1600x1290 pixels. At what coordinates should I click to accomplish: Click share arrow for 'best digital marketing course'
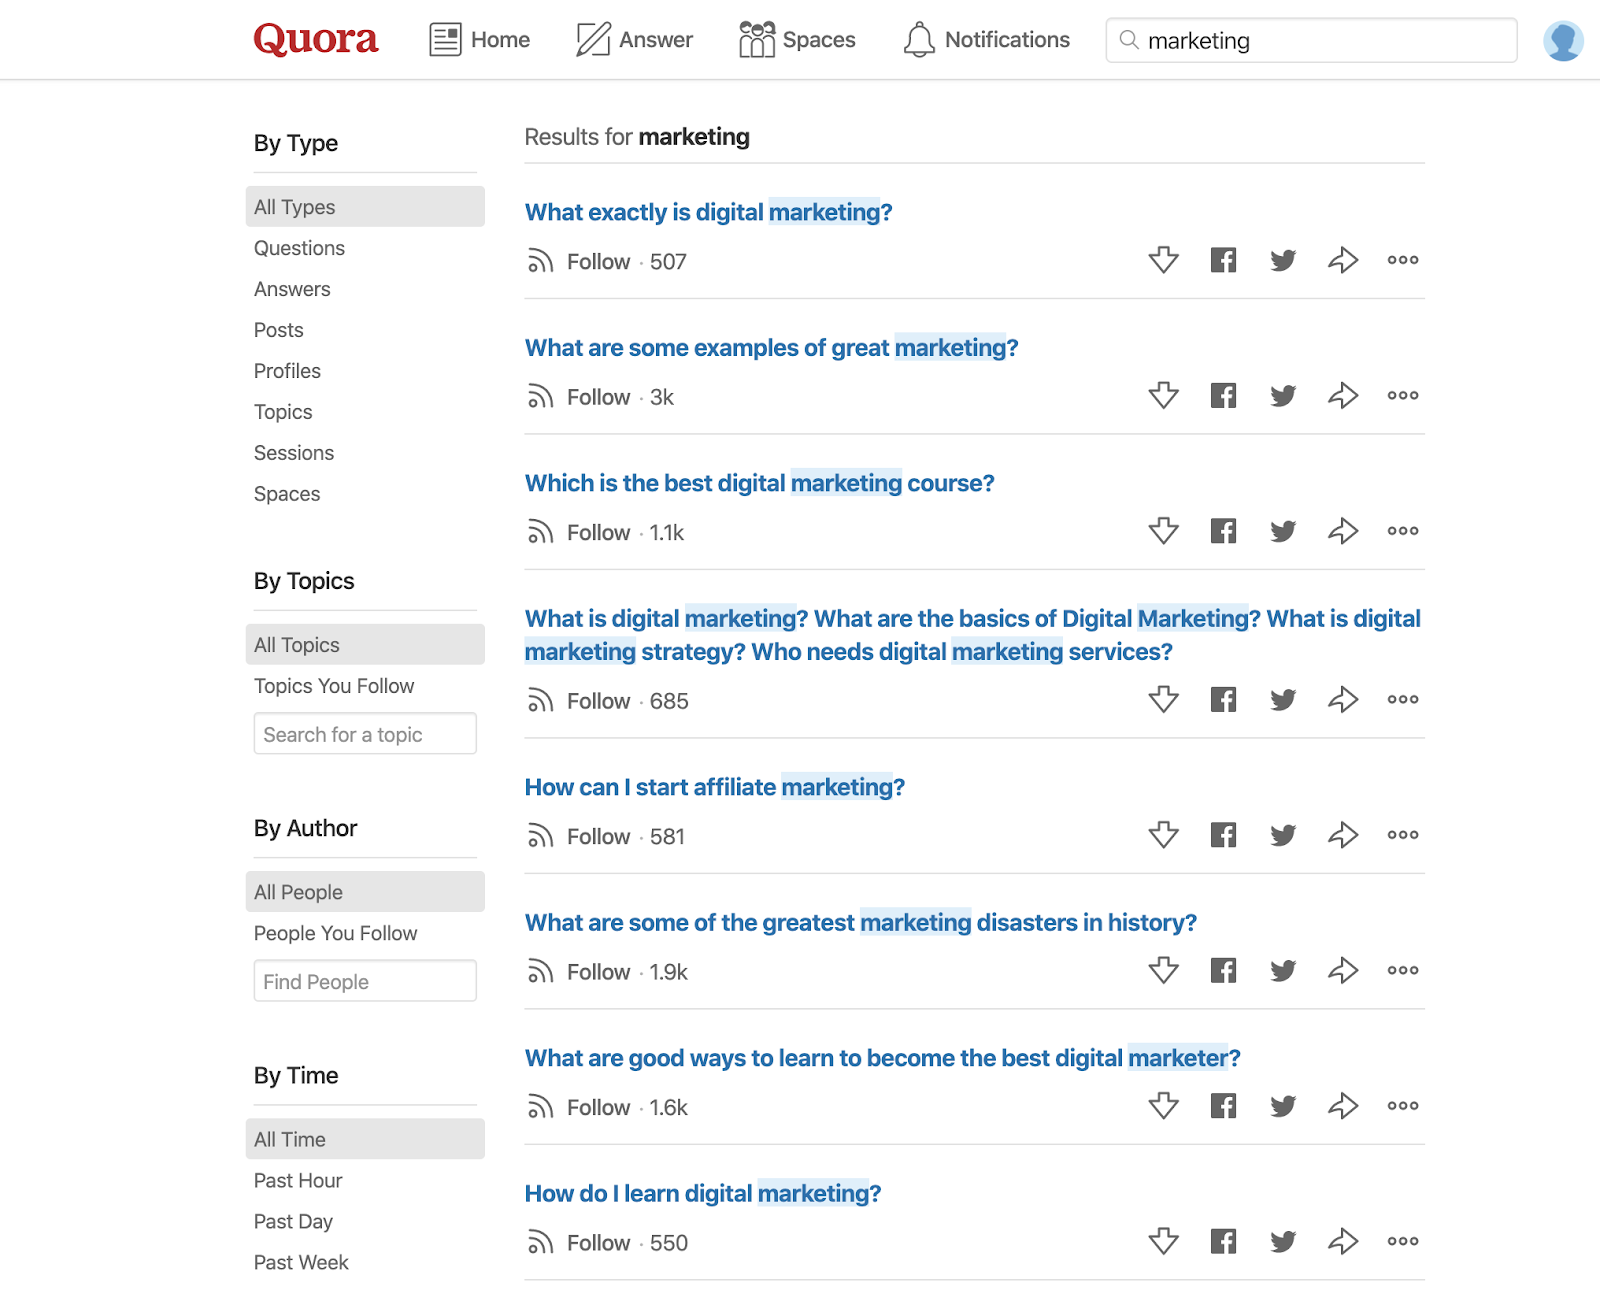pos(1343,531)
